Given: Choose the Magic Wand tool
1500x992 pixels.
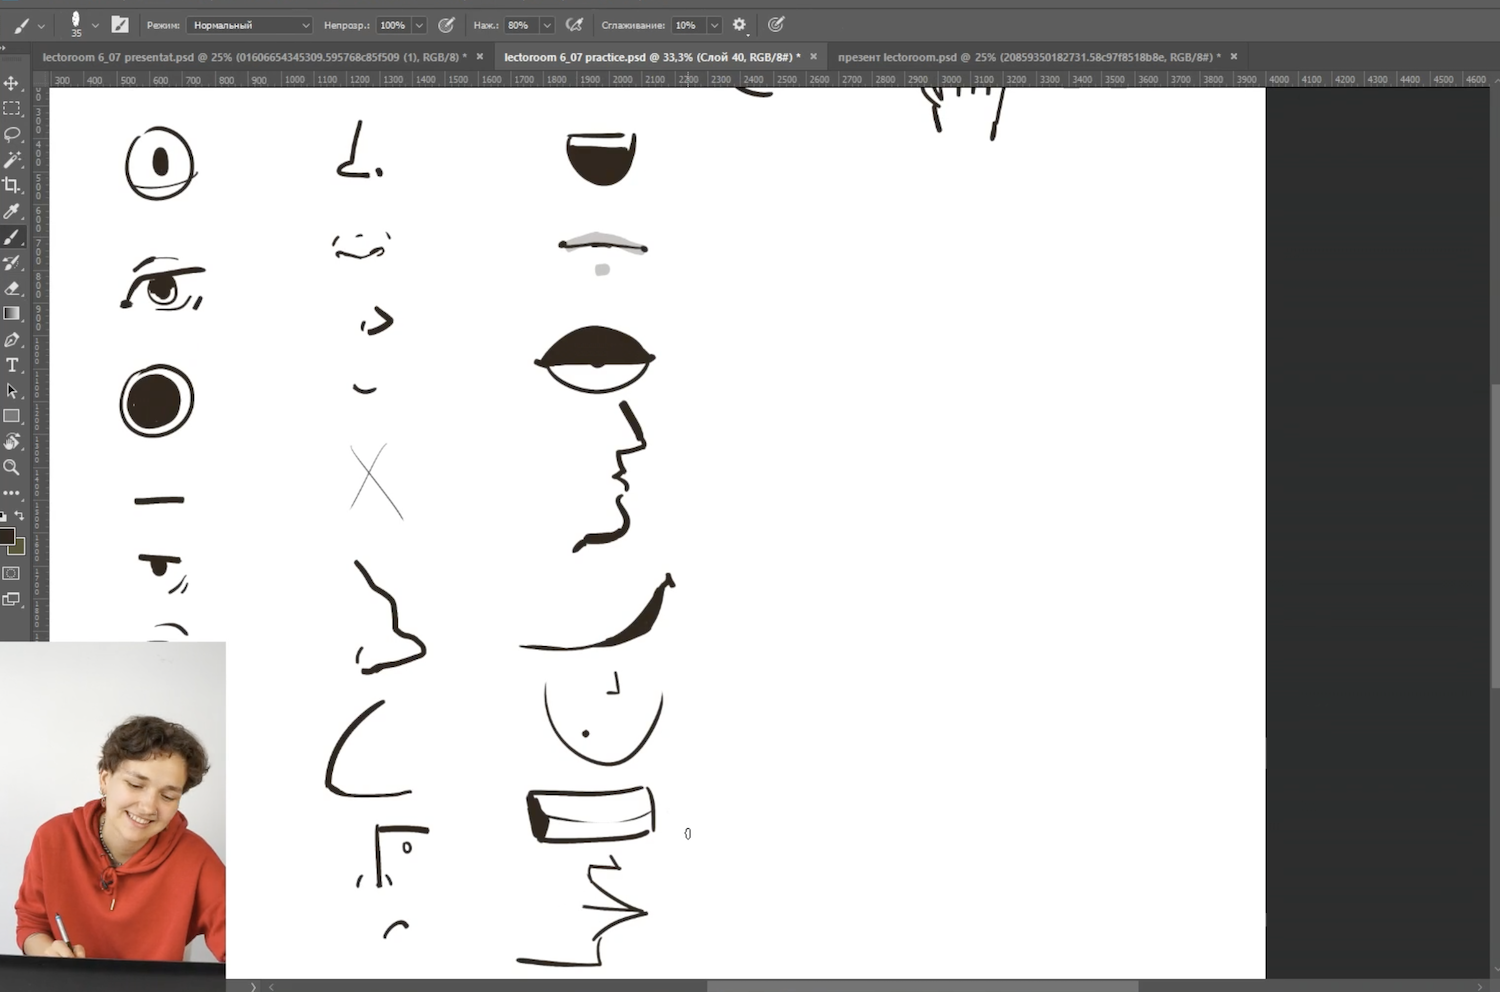Looking at the screenshot, I should point(12,160).
